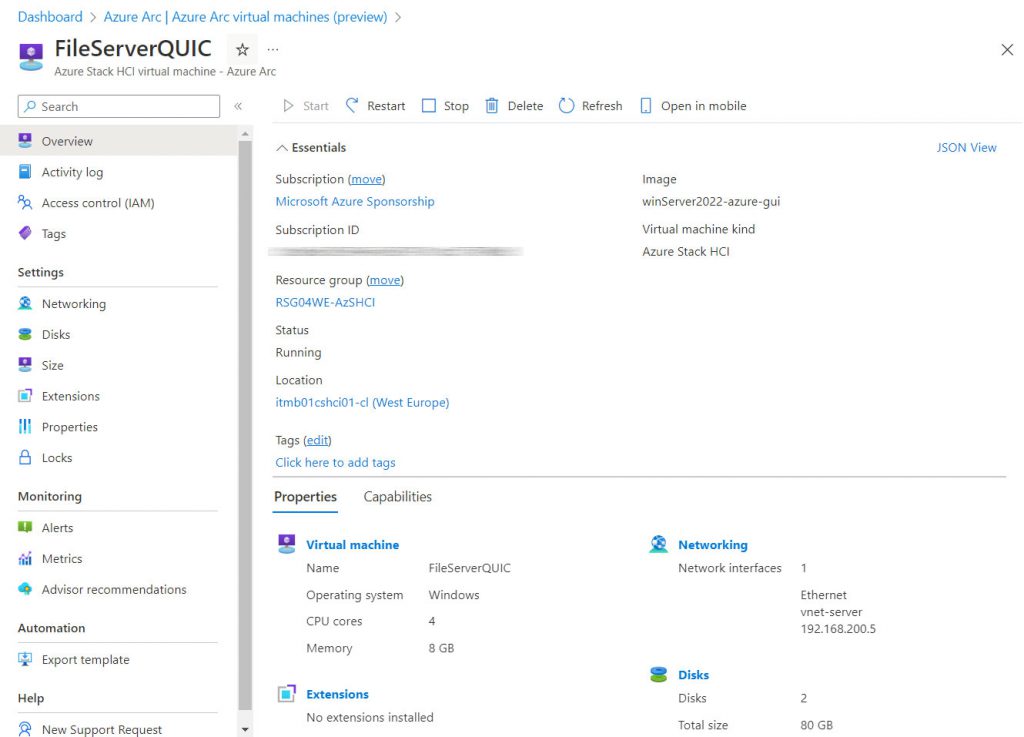Click 'Click here to add tags' link

(335, 462)
